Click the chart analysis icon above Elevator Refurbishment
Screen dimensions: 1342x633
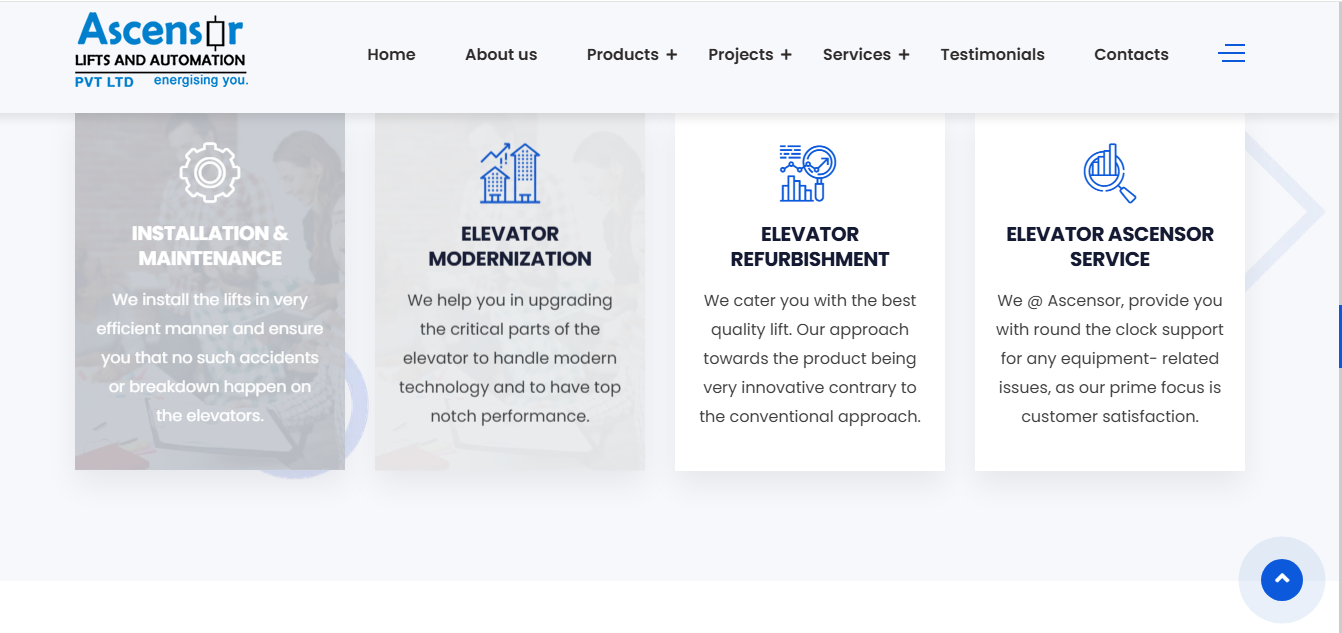point(808,173)
